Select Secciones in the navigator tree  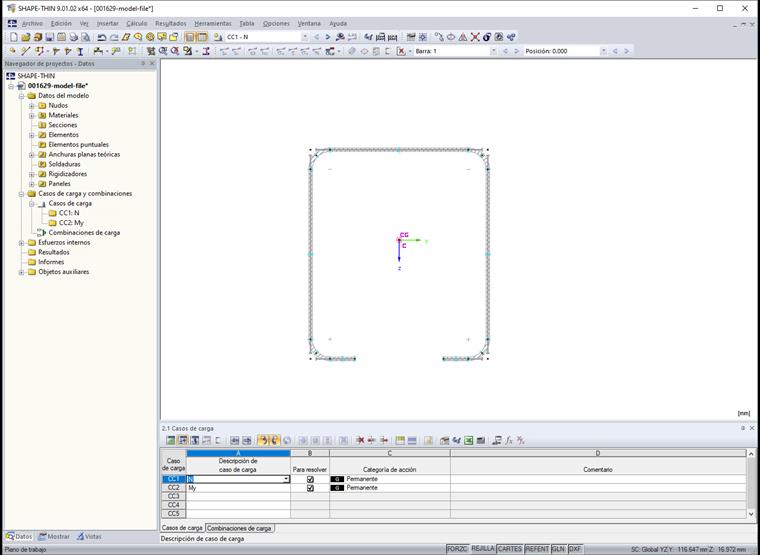coord(63,125)
